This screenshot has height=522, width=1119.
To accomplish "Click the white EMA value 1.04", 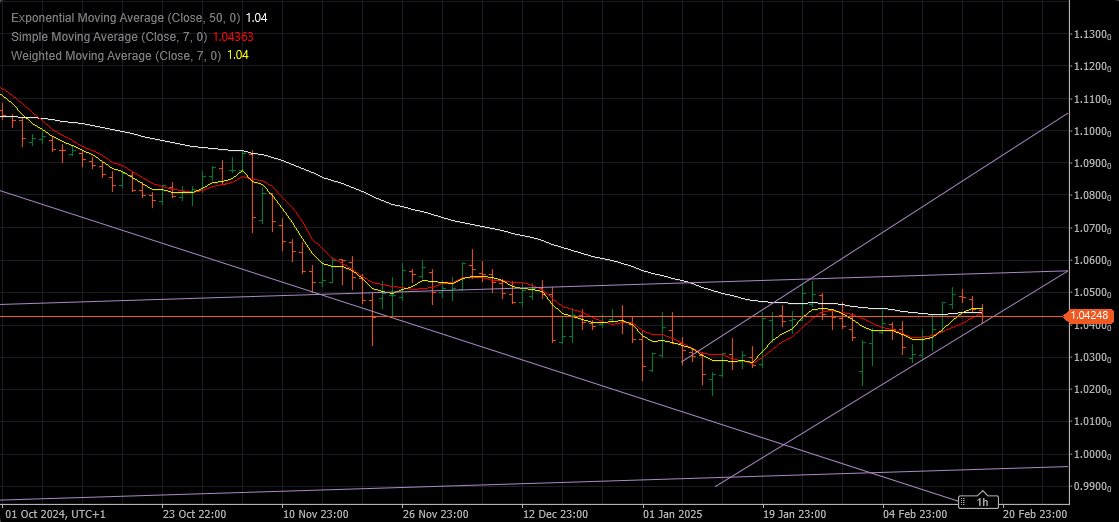I will (x=255, y=17).
